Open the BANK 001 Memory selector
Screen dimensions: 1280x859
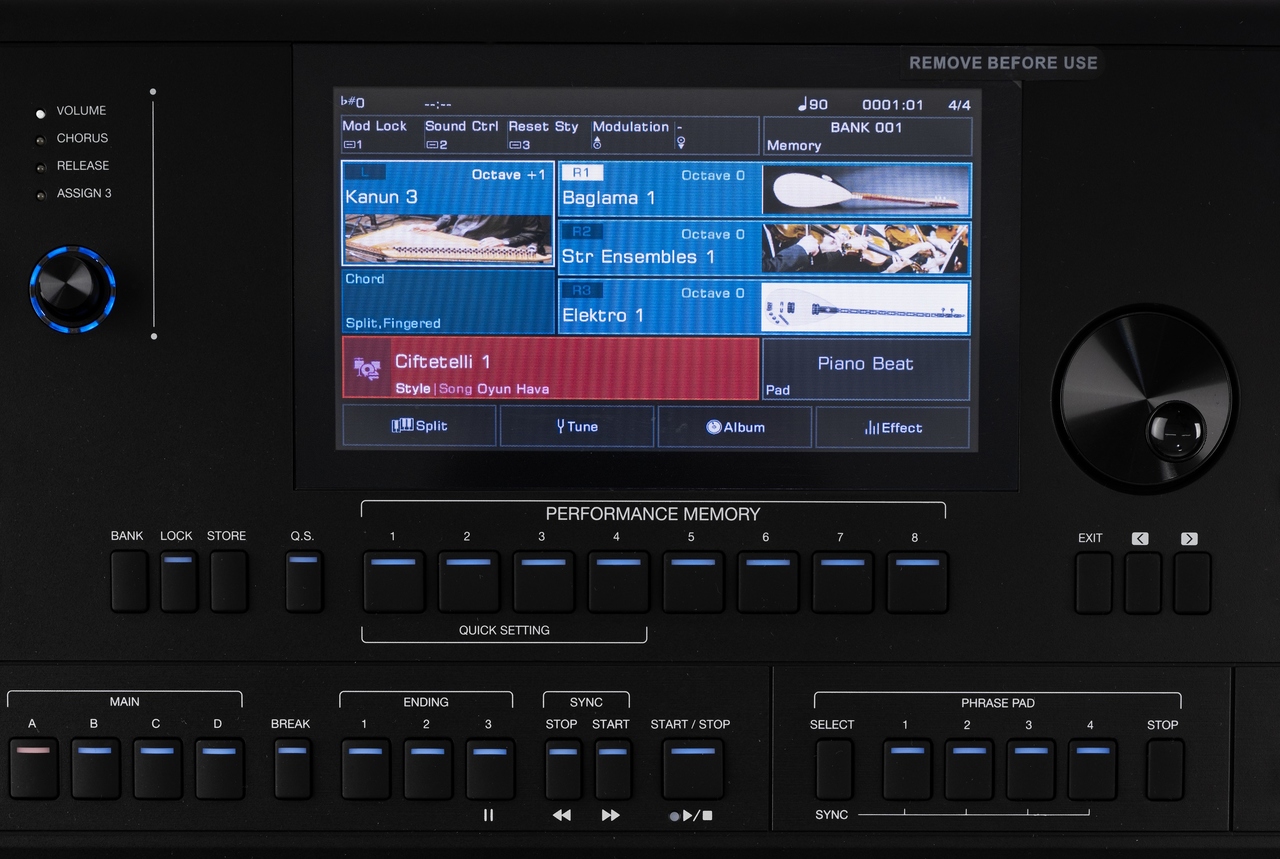[x=866, y=136]
